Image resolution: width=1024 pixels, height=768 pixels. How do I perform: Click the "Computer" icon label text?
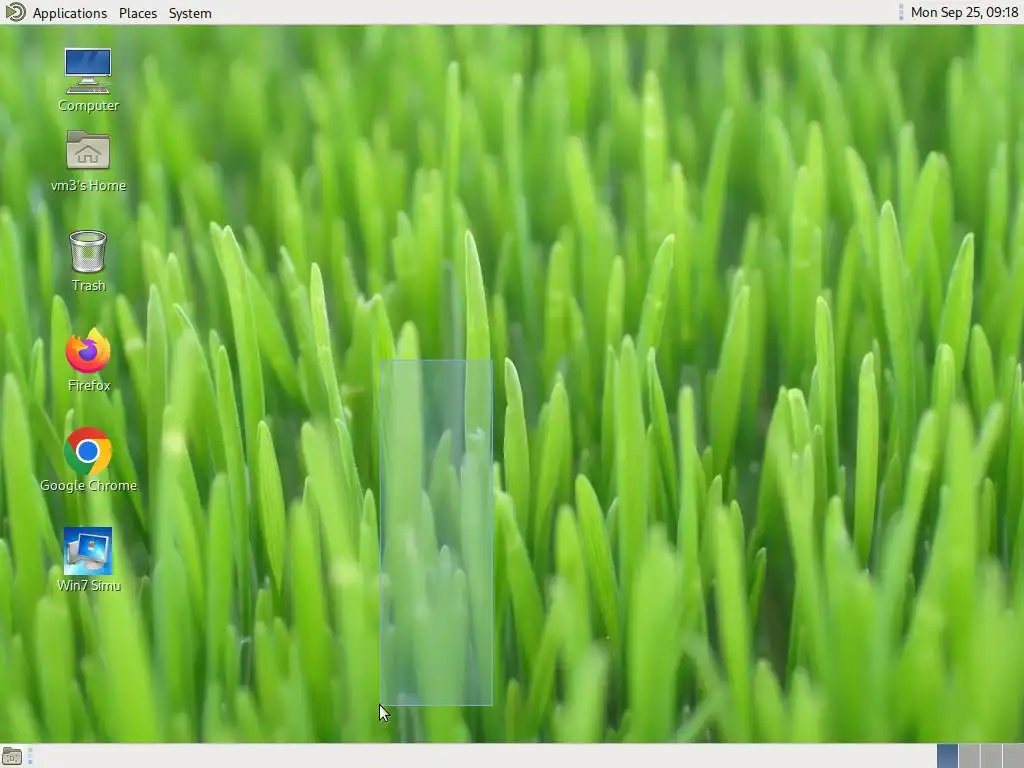tap(88, 105)
